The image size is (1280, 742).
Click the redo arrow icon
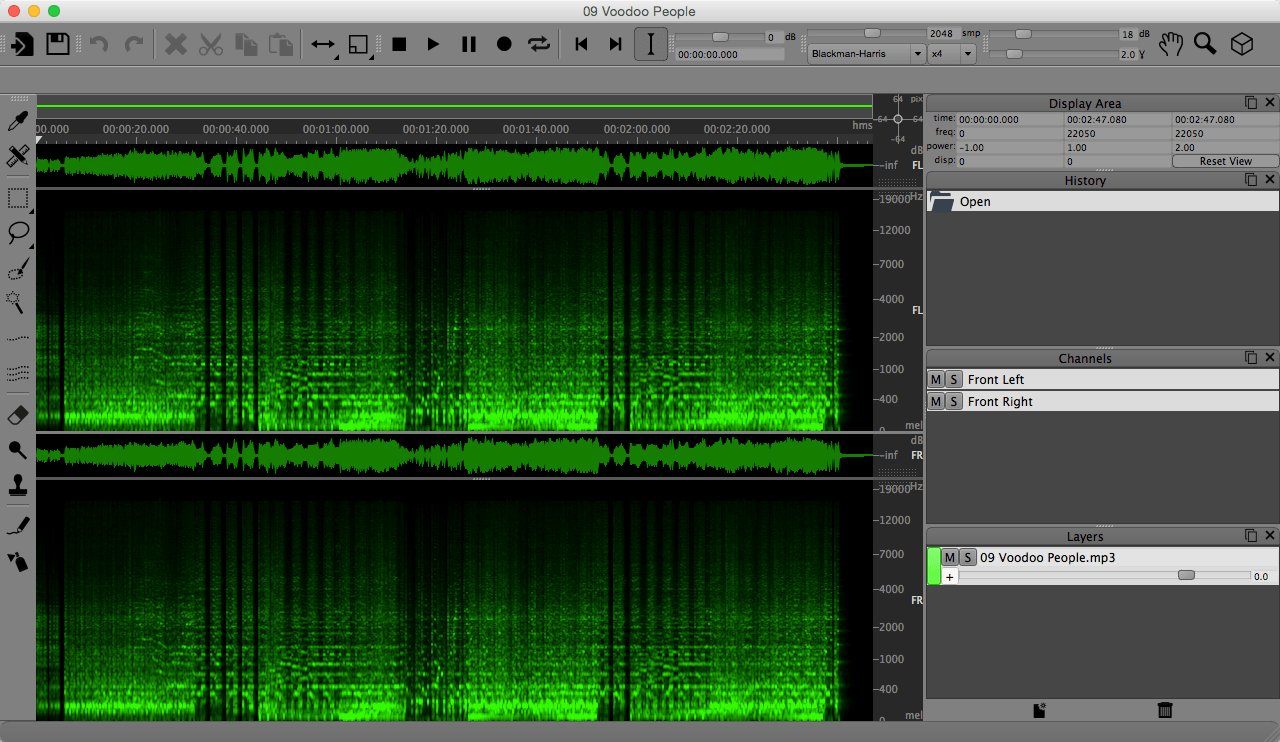(x=133, y=44)
